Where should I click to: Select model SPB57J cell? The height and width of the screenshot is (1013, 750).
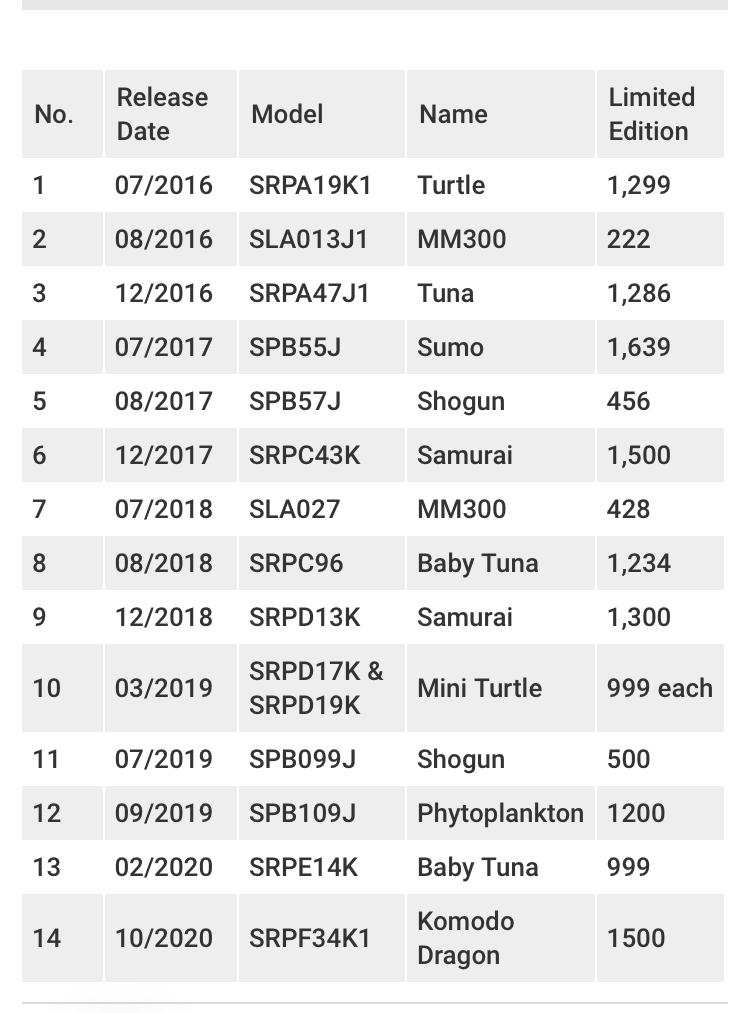pos(295,401)
